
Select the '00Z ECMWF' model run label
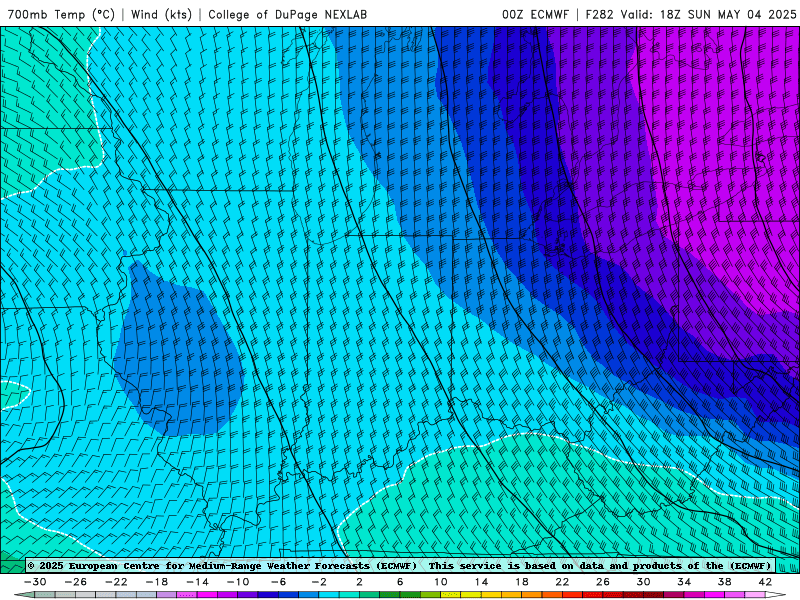[x=535, y=14]
